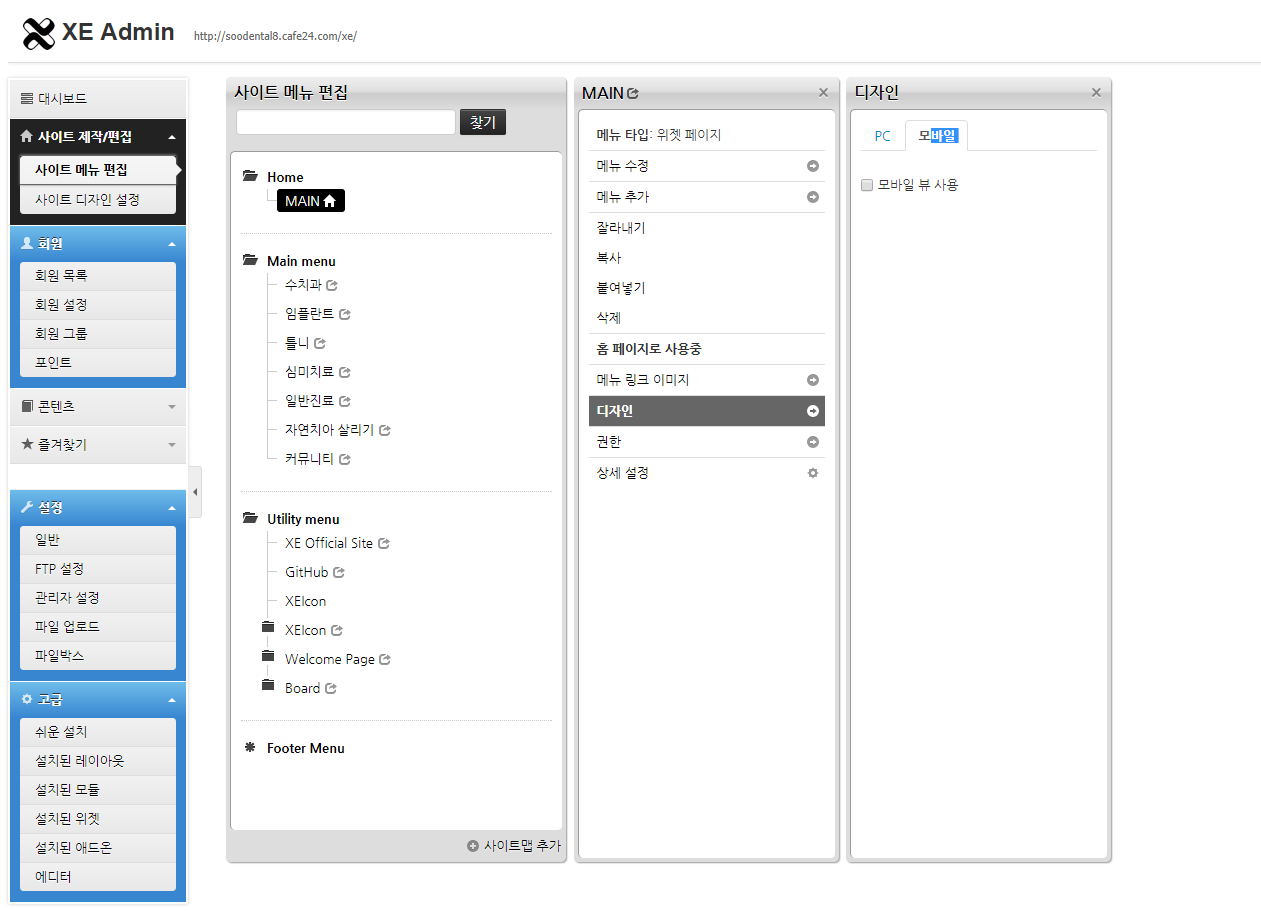The width and height of the screenshot is (1261, 911).
Task: Click plus icon for 사이트맵 추가
Action: click(473, 846)
